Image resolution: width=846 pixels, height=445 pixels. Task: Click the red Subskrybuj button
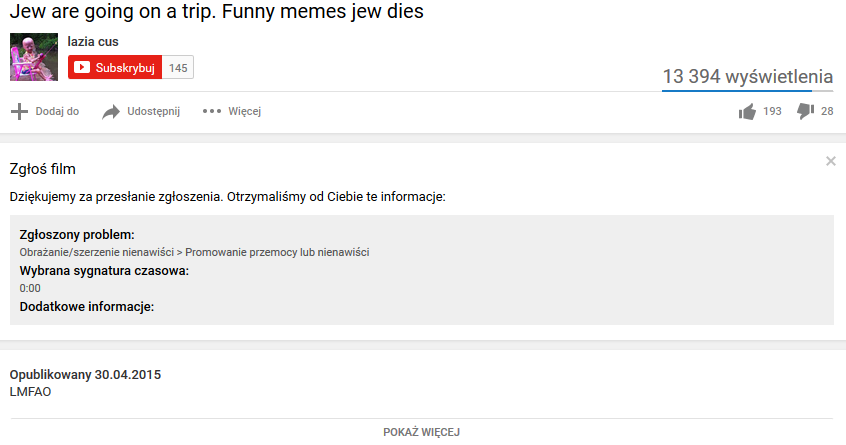pyautogui.click(x=114, y=68)
